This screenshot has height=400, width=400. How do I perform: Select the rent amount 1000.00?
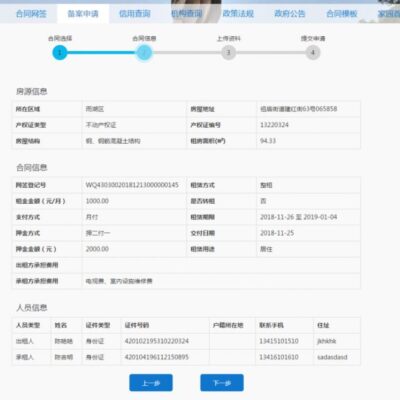[97, 201]
